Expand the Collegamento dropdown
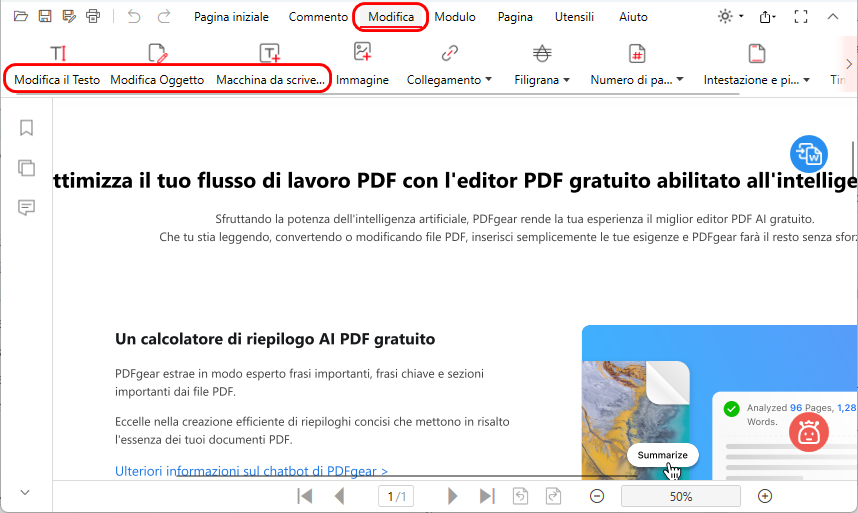Viewport: 858px width, 513px height. pyautogui.click(x=449, y=79)
